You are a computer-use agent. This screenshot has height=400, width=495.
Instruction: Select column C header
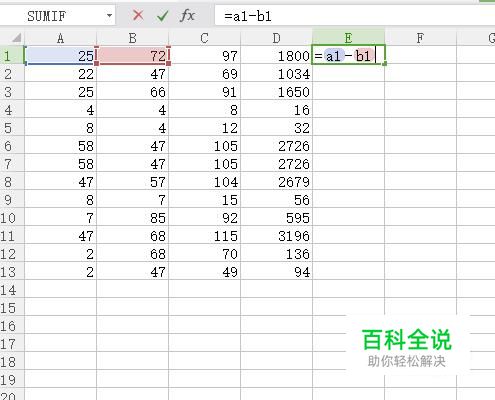(204, 38)
